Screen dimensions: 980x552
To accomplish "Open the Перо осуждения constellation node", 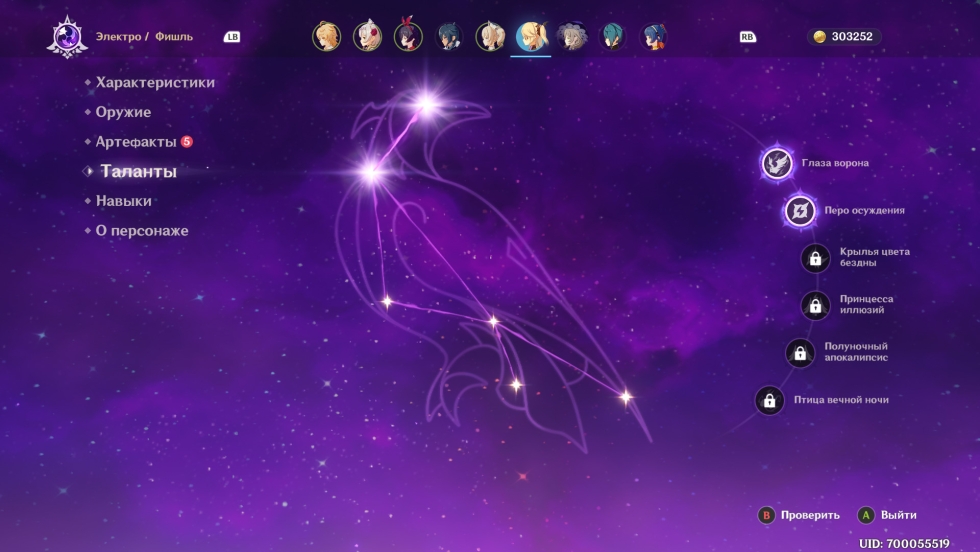I will click(800, 211).
